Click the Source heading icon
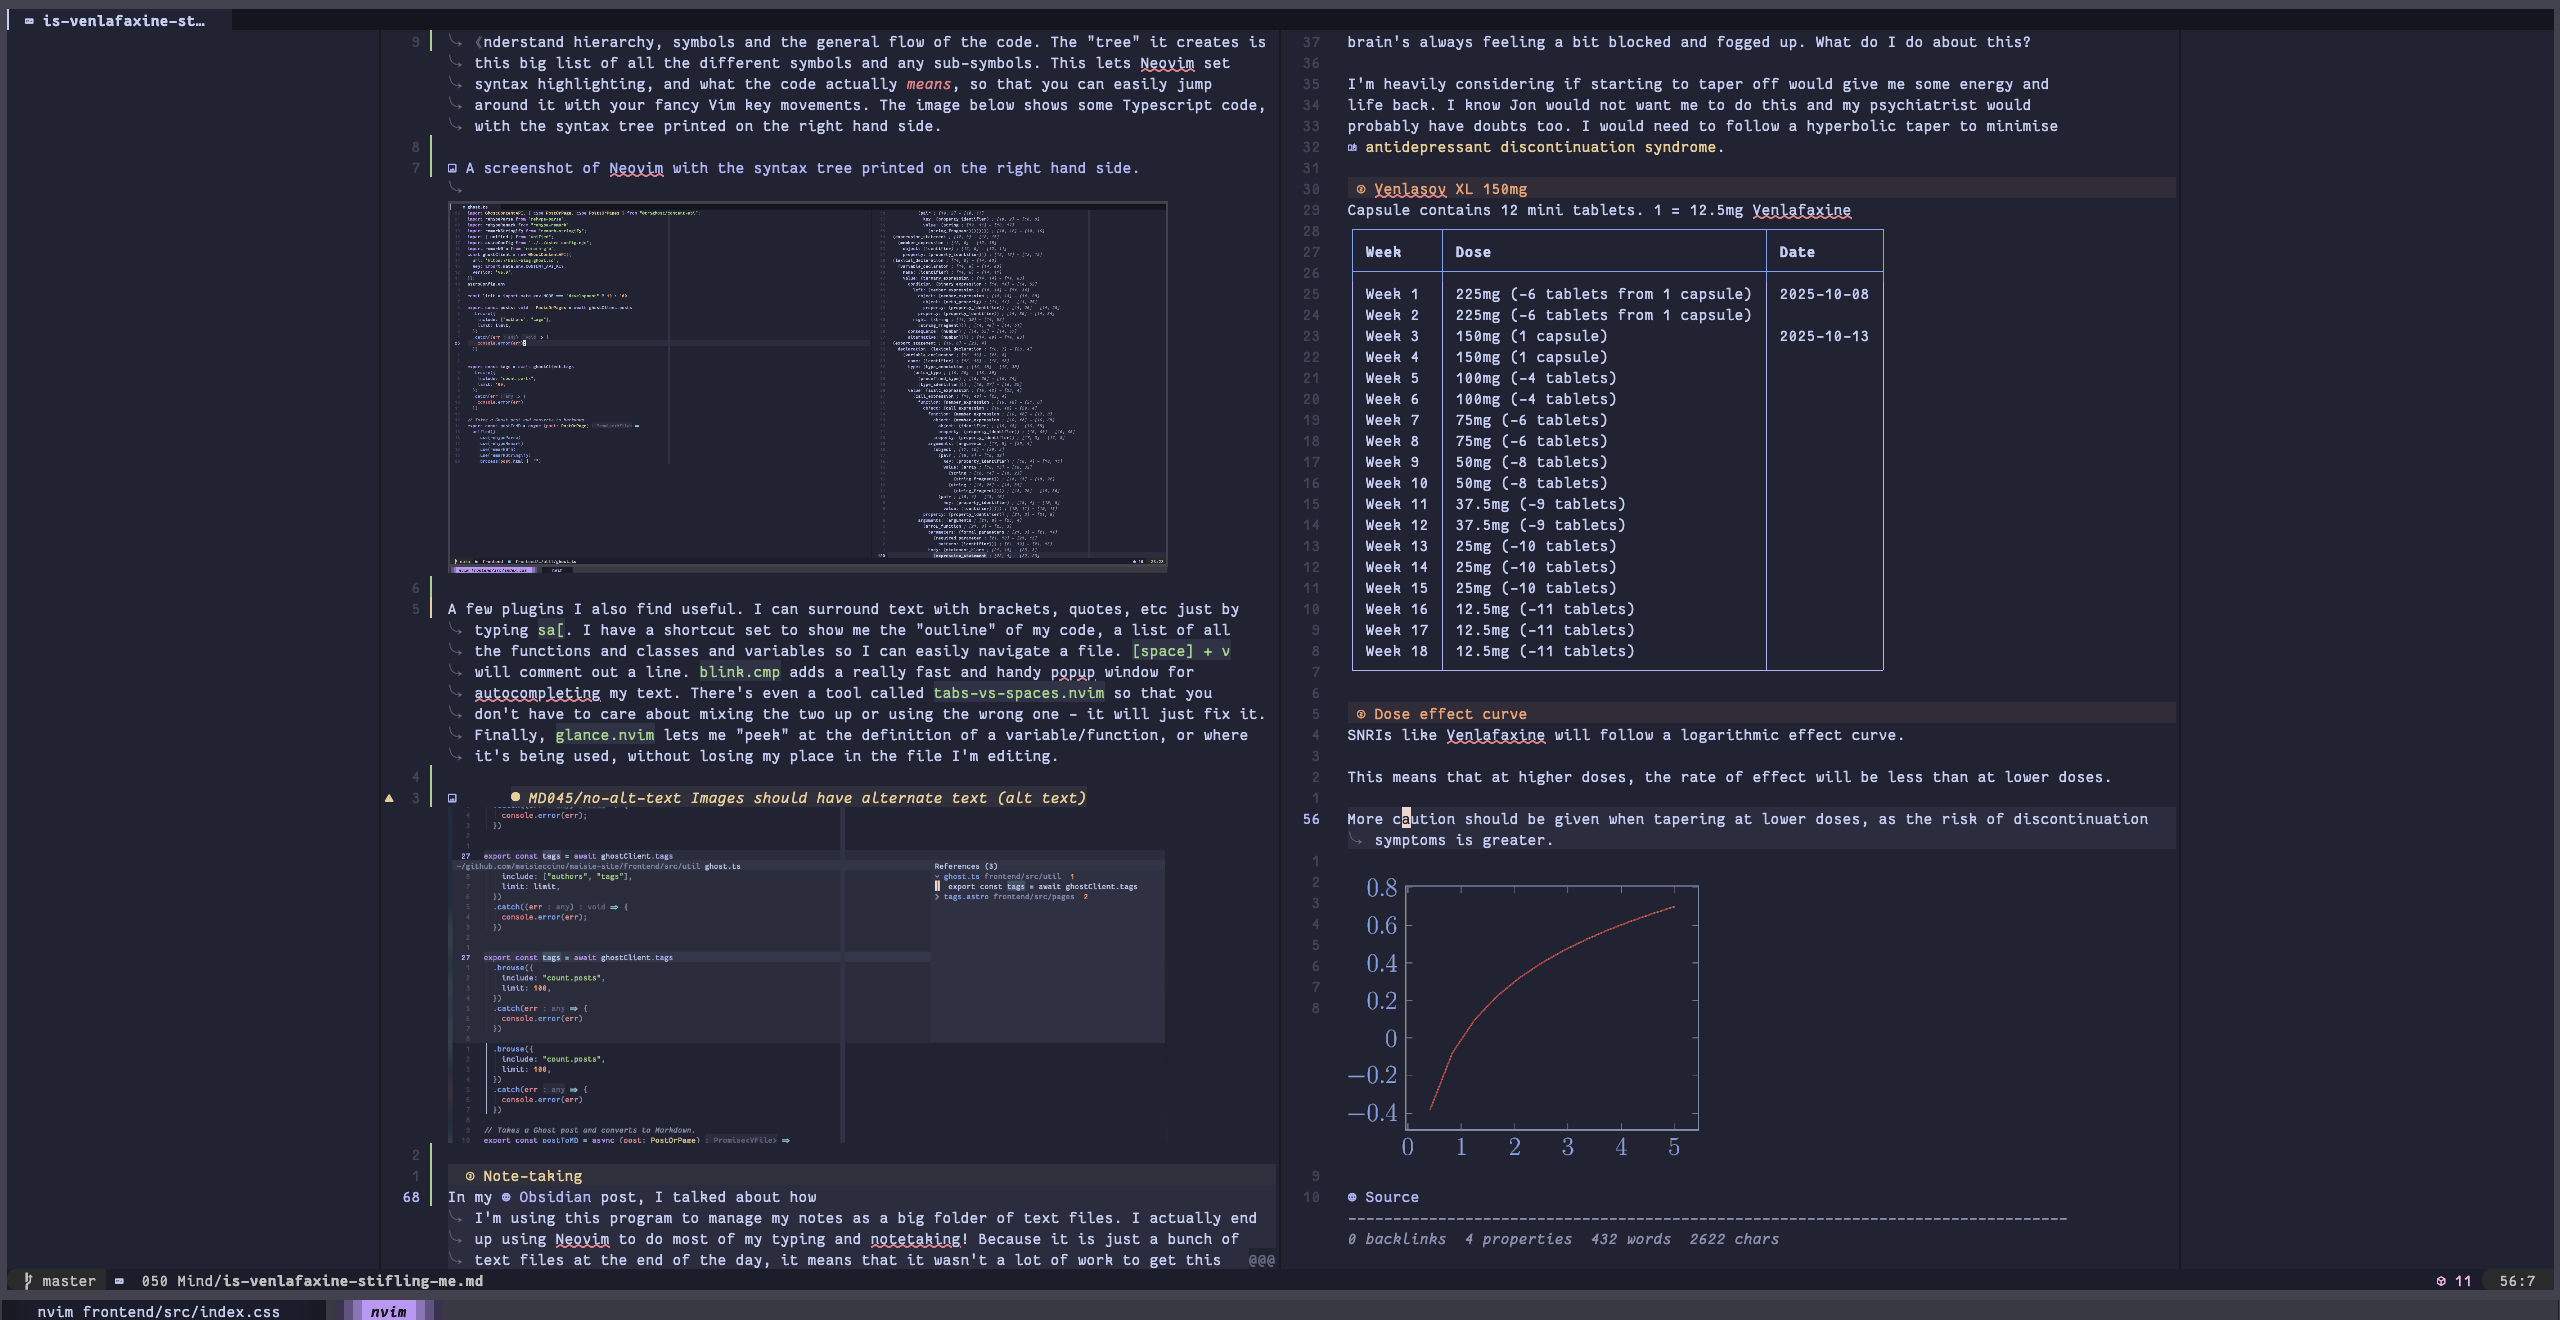This screenshot has height=1320, width=2560. (x=1351, y=1197)
